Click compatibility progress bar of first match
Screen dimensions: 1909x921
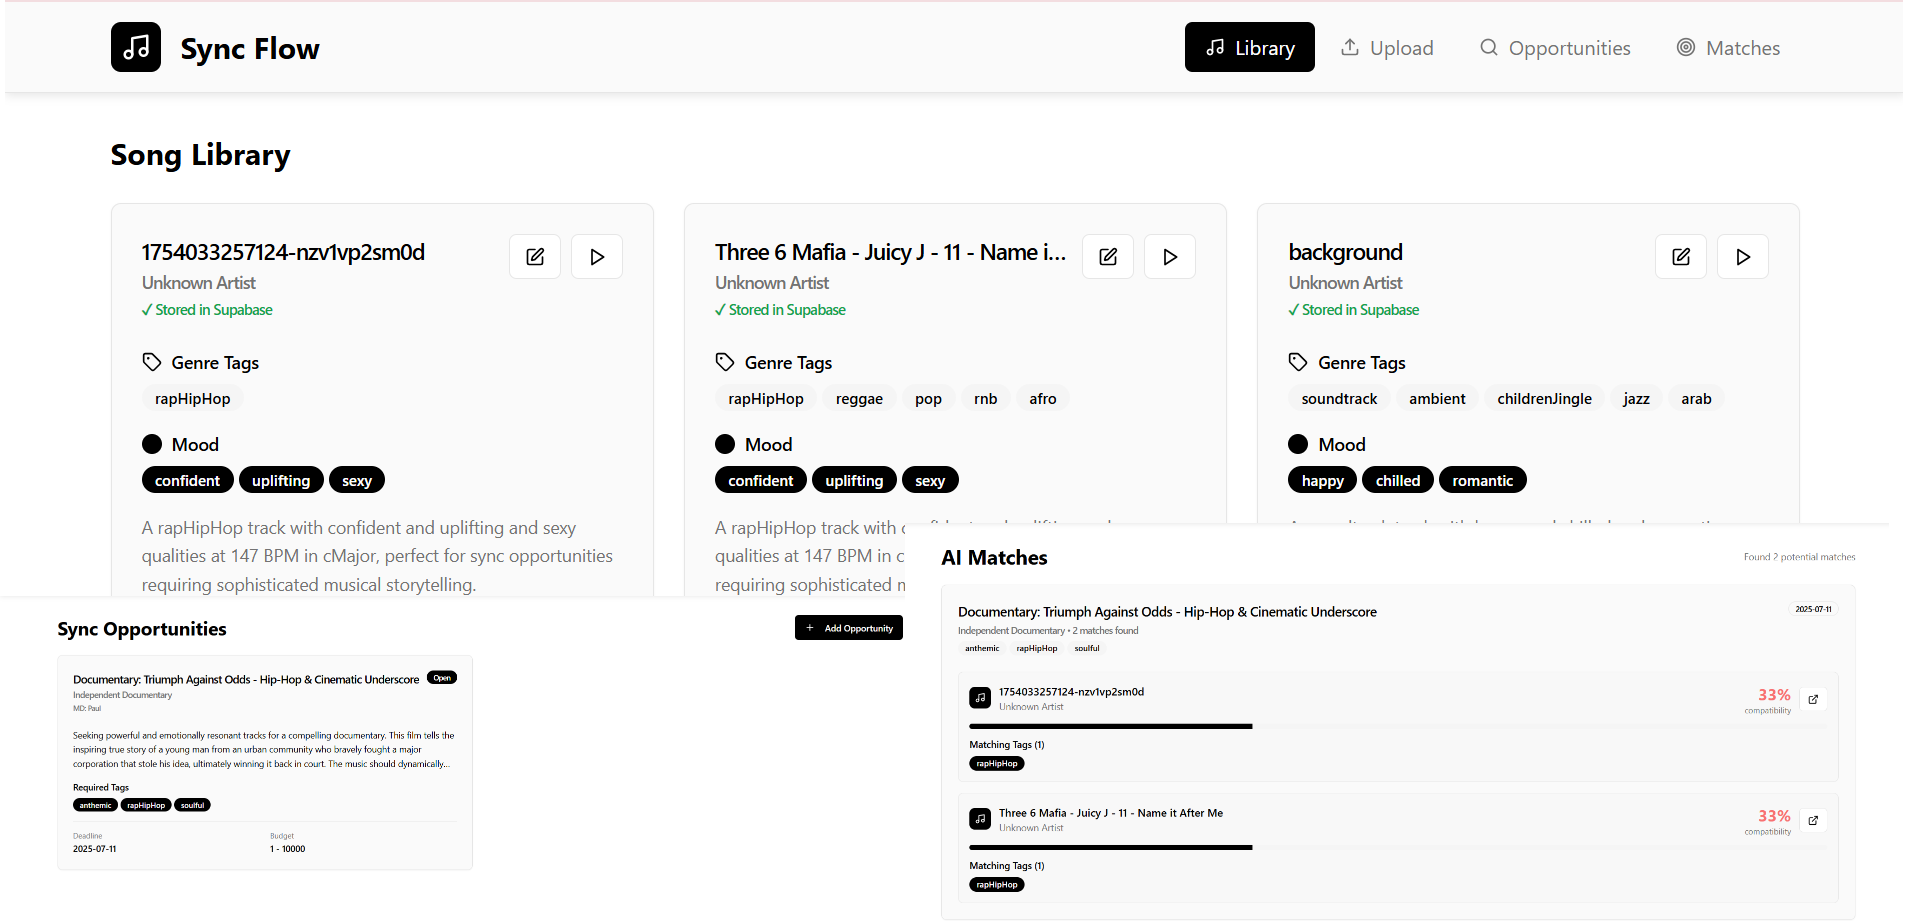tap(1396, 726)
